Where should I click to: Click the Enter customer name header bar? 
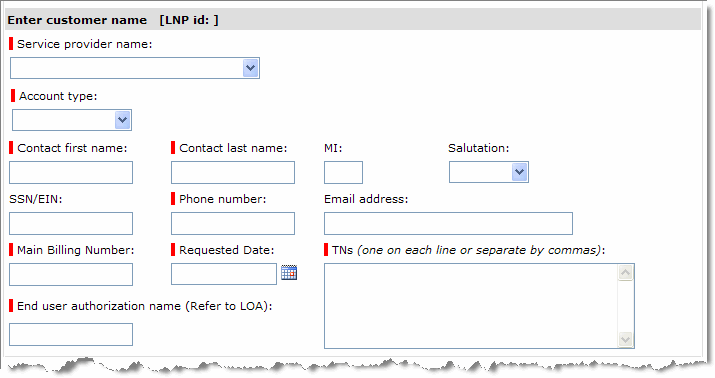coord(353,20)
